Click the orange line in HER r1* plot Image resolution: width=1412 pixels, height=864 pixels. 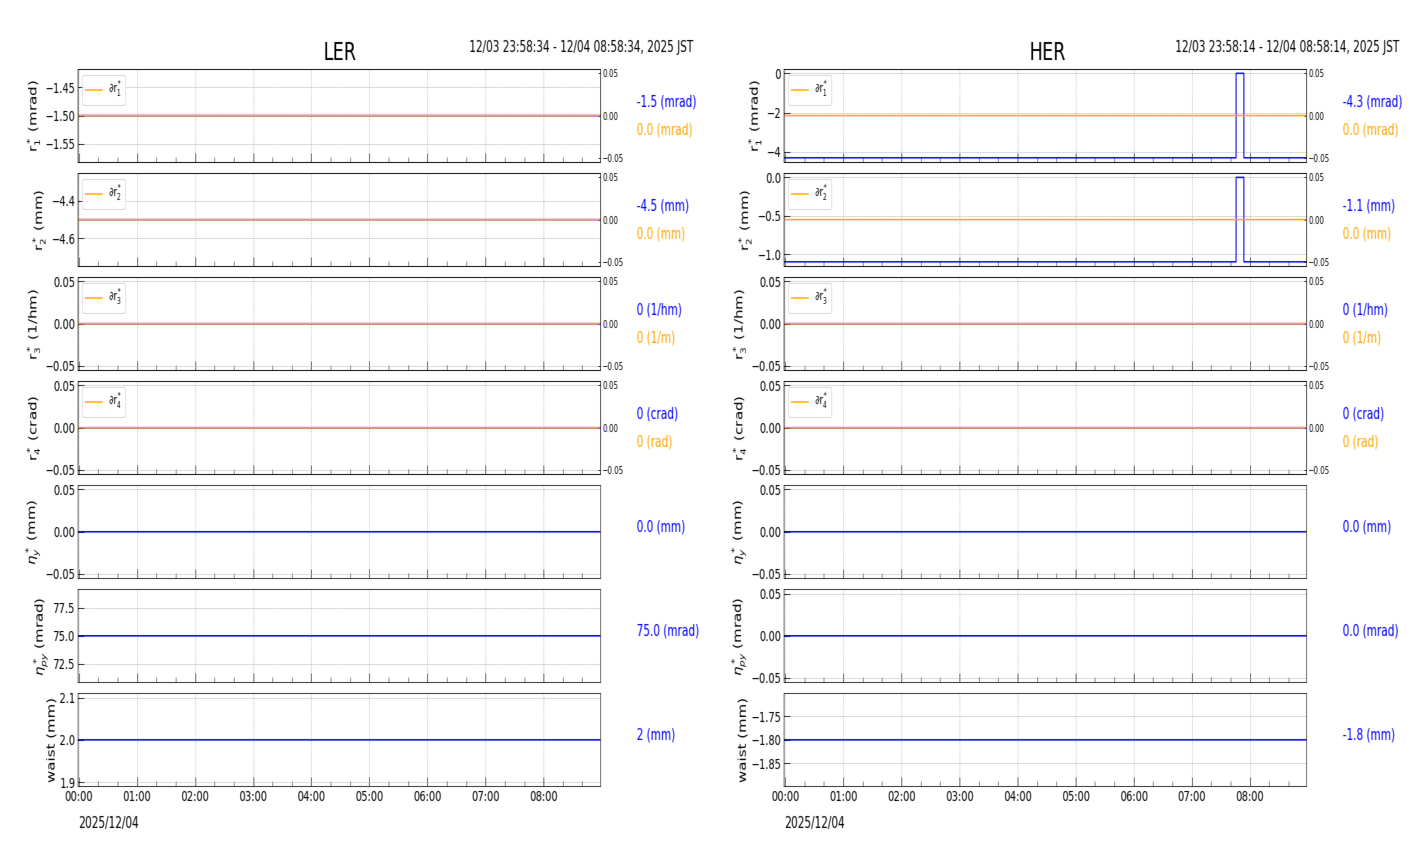(x=1000, y=115)
